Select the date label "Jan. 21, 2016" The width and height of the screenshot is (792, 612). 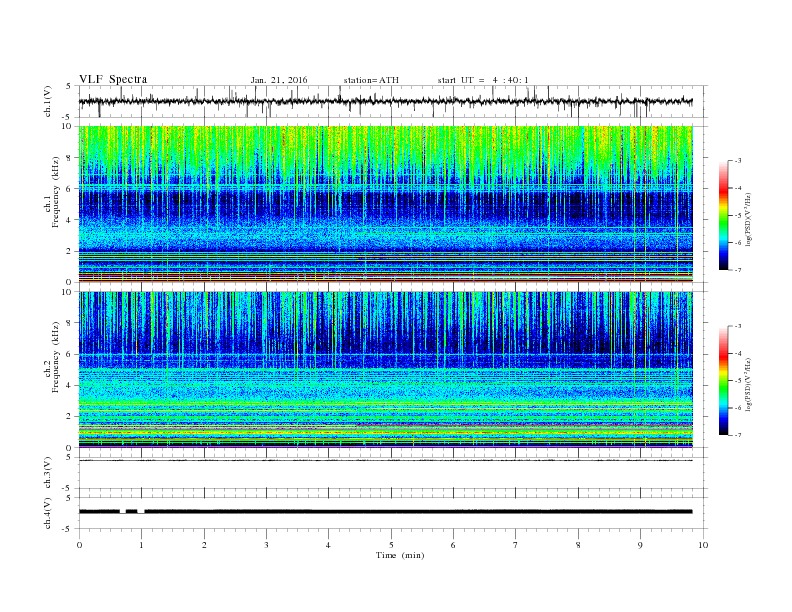click(x=279, y=80)
